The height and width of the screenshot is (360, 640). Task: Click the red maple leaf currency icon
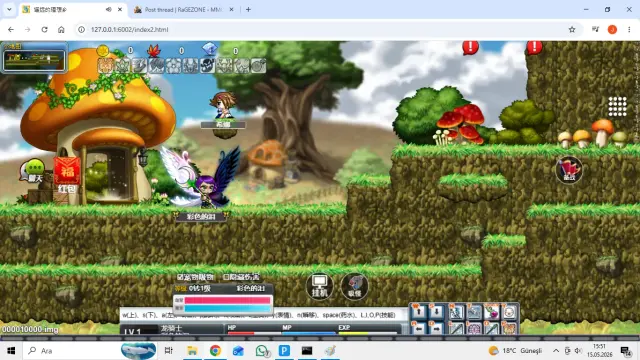coord(153,51)
